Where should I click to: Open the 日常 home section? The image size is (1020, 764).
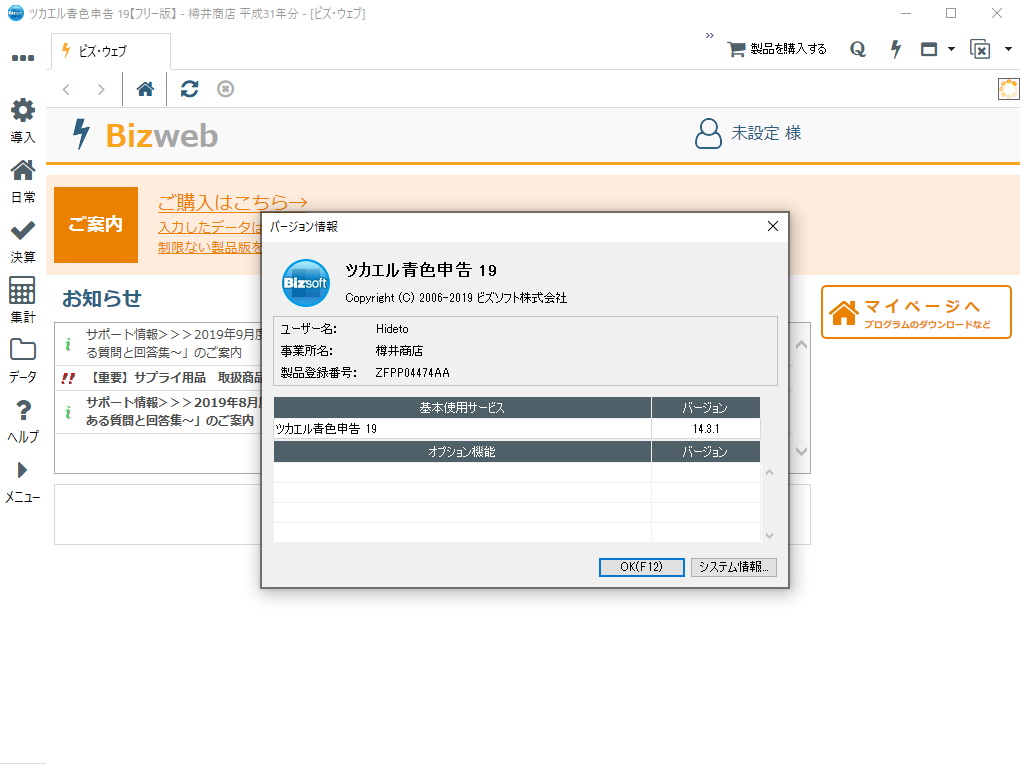(x=23, y=181)
